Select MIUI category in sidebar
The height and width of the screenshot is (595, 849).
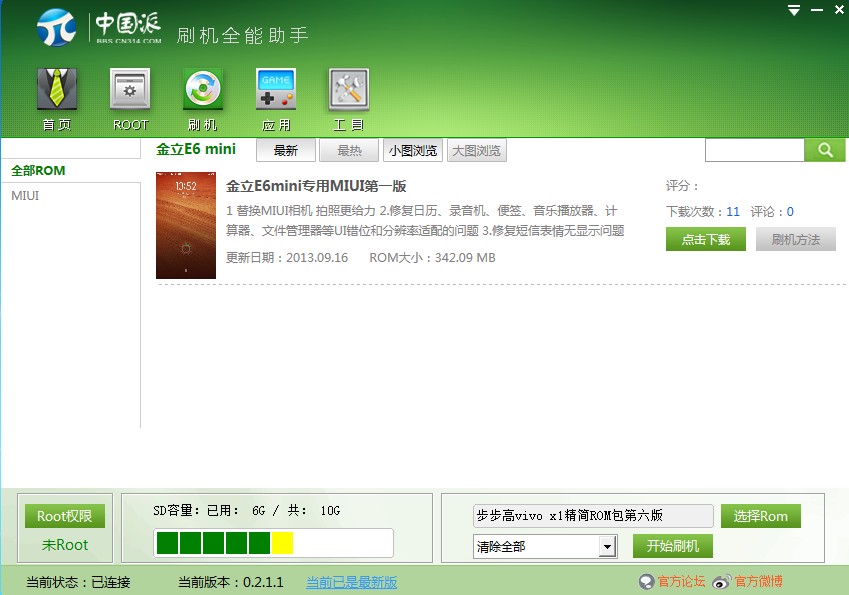coord(25,195)
